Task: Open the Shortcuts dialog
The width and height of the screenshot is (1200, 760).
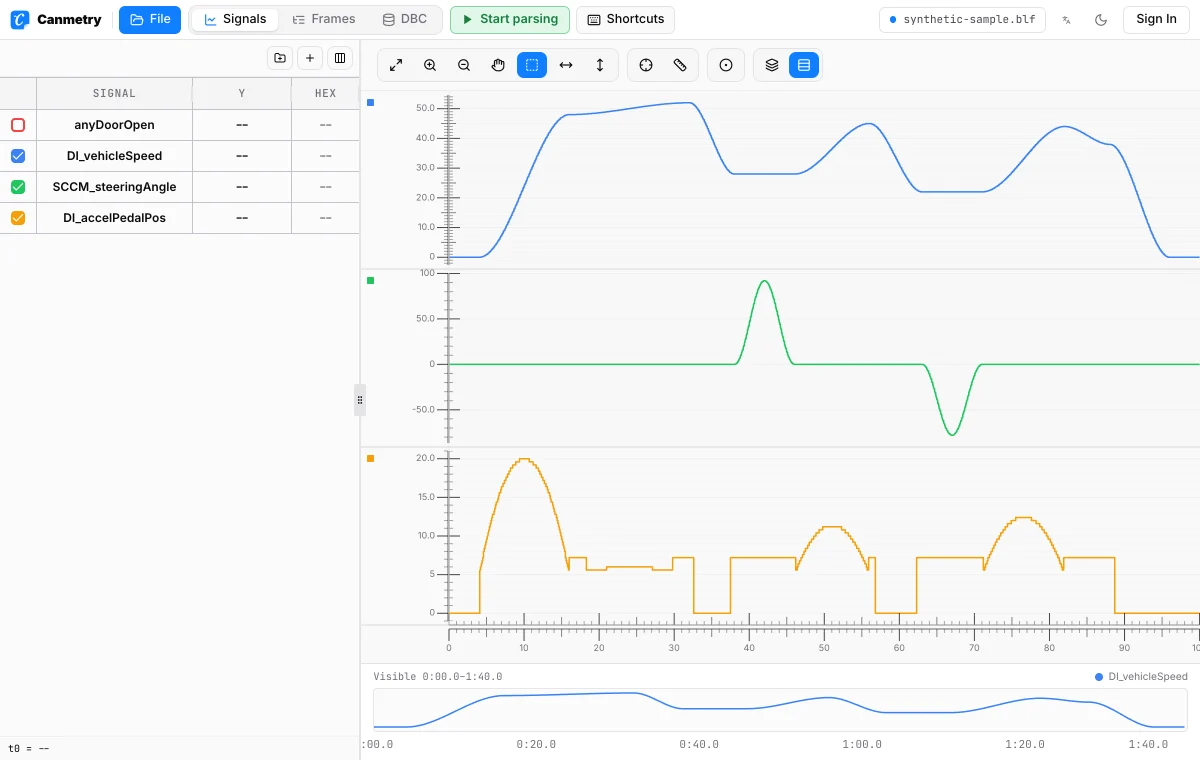Action: pyautogui.click(x=626, y=19)
